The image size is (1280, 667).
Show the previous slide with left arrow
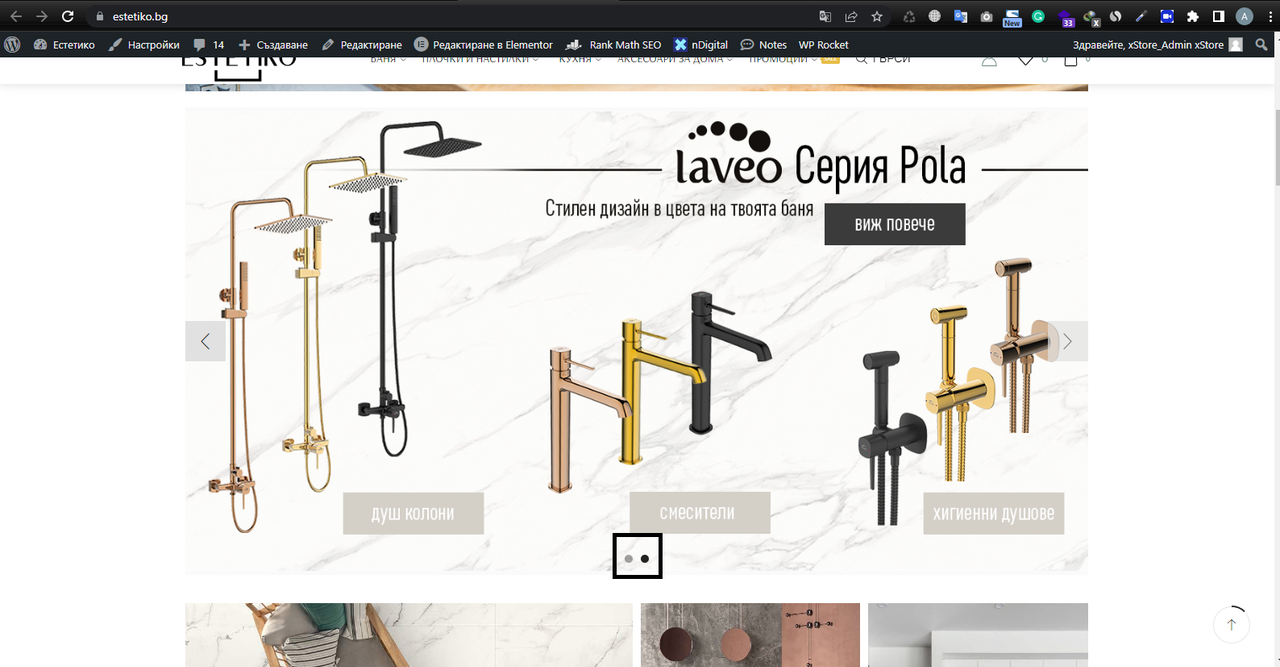(x=205, y=341)
